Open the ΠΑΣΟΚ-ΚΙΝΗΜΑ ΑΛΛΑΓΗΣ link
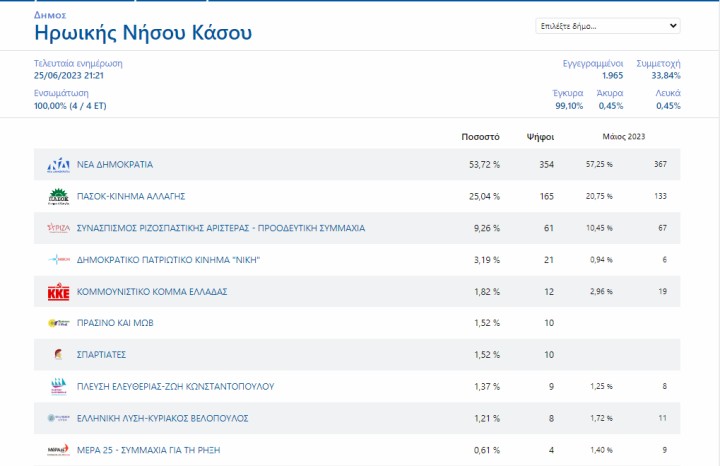Viewport: 720px width, 466px height. click(131, 196)
